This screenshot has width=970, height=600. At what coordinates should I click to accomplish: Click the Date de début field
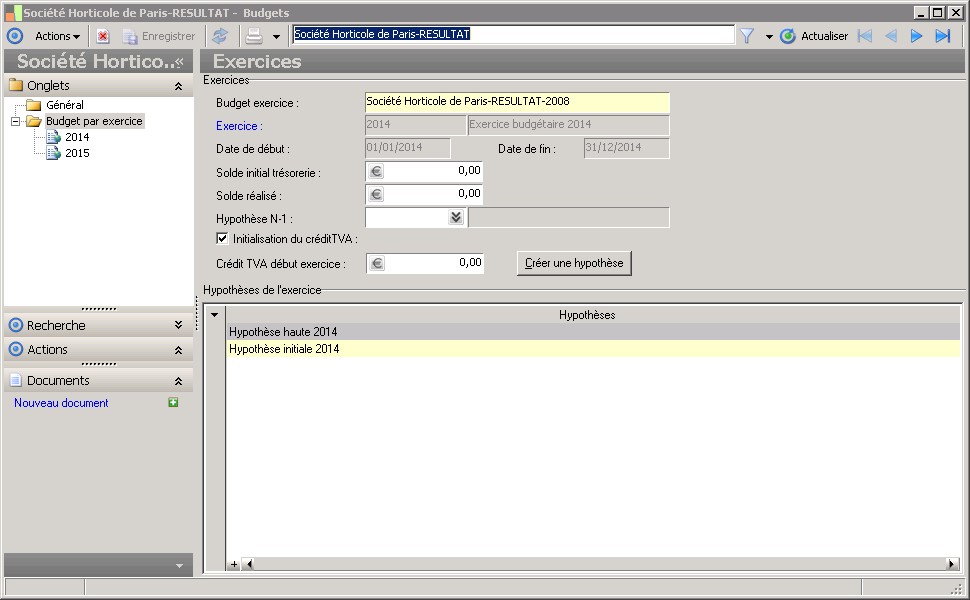pos(408,148)
